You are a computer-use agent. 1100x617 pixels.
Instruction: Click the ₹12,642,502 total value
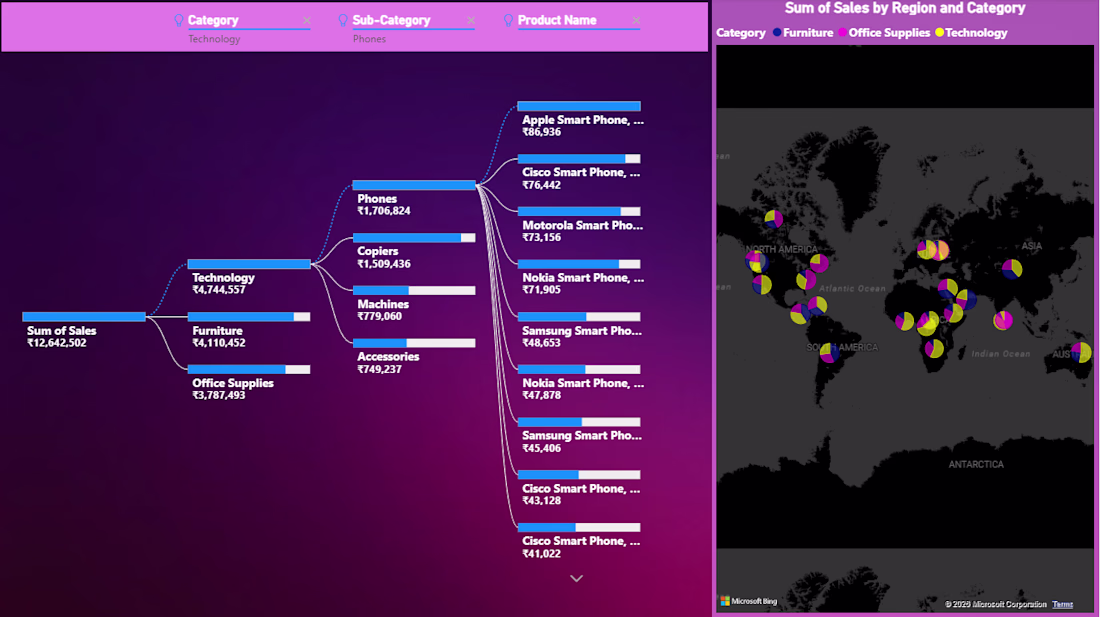click(x=57, y=343)
